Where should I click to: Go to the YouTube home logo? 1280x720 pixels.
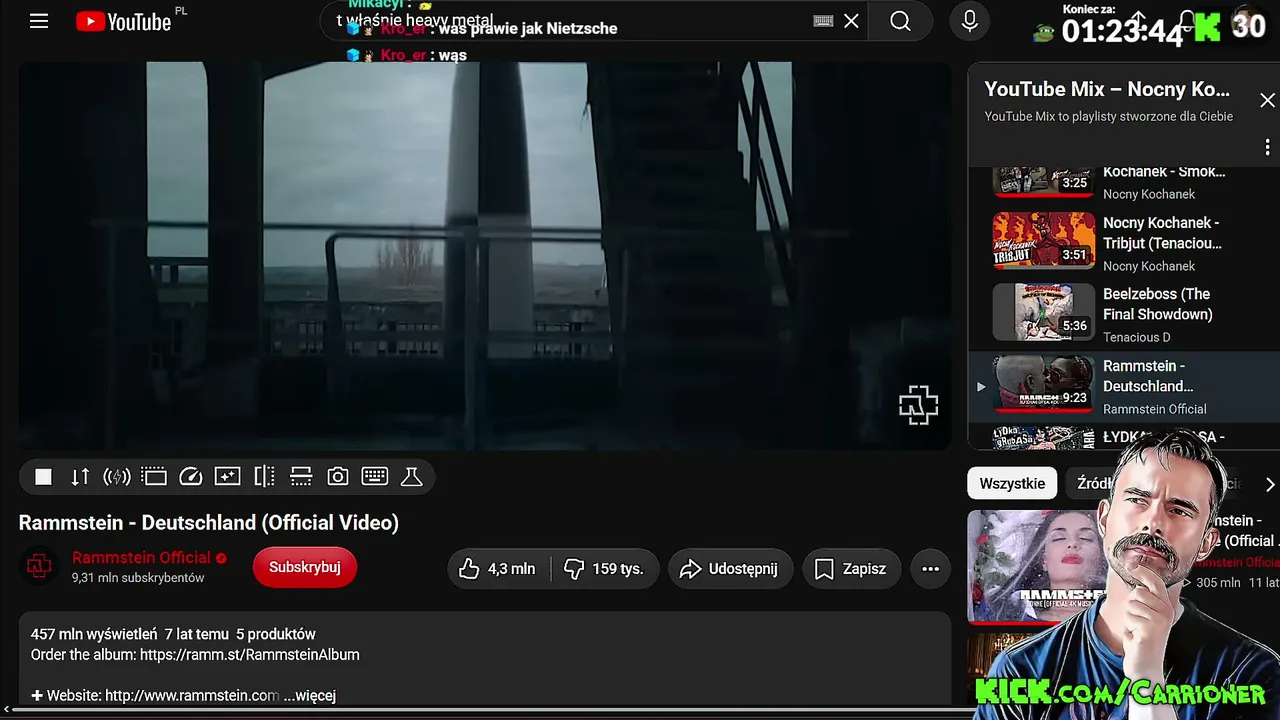[124, 21]
